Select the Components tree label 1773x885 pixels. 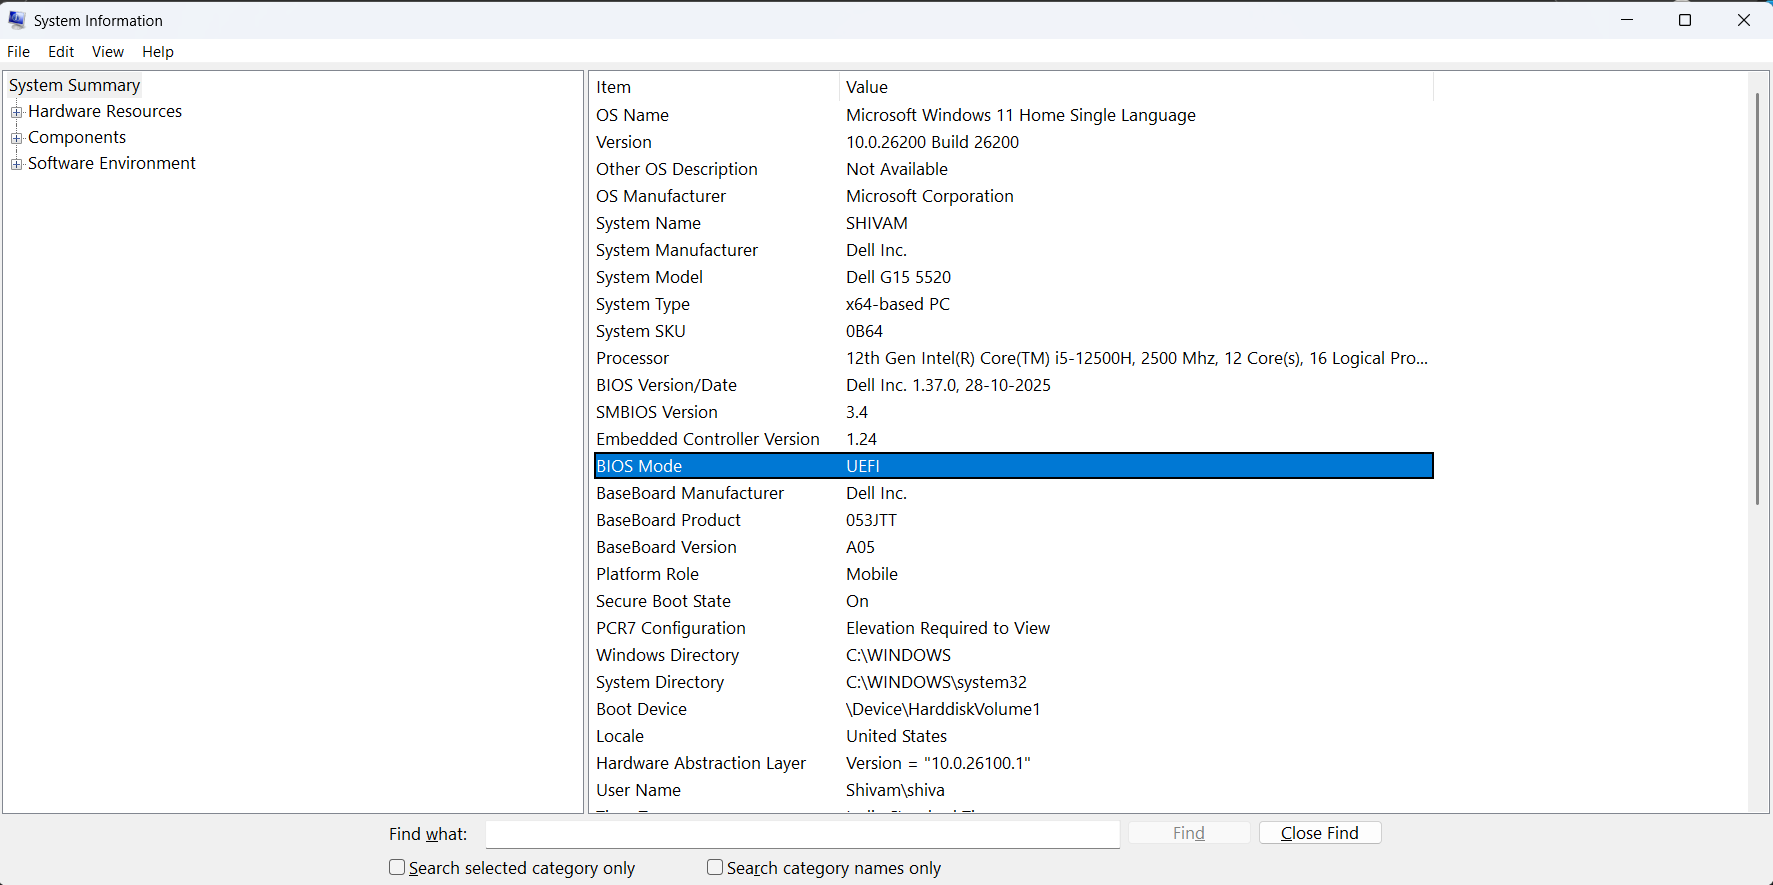coord(77,137)
